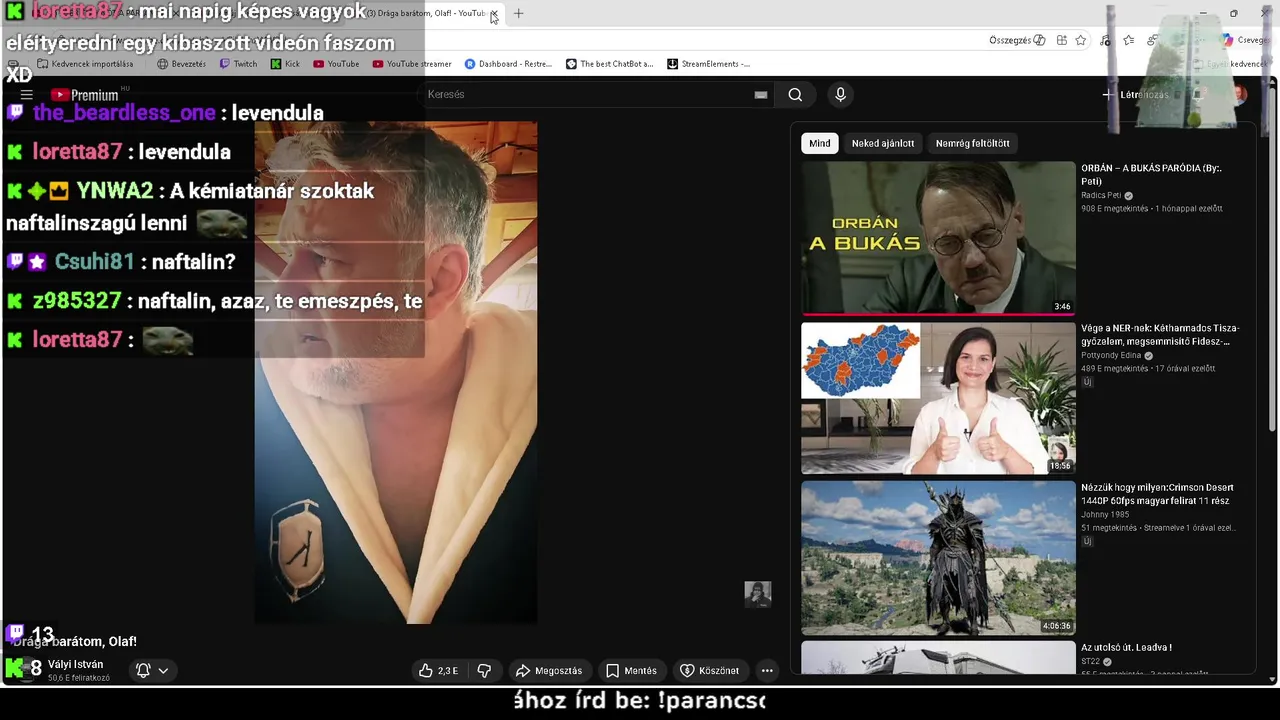The width and height of the screenshot is (1280, 720).
Task: Open ORBÁN A BUKÁS parody thumbnail
Action: pos(938,238)
